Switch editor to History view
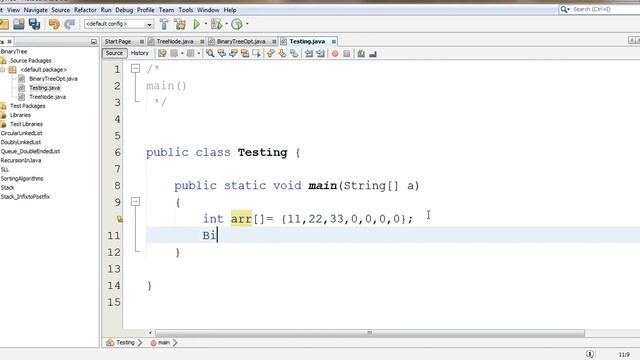The height and width of the screenshot is (360, 640). 140,53
